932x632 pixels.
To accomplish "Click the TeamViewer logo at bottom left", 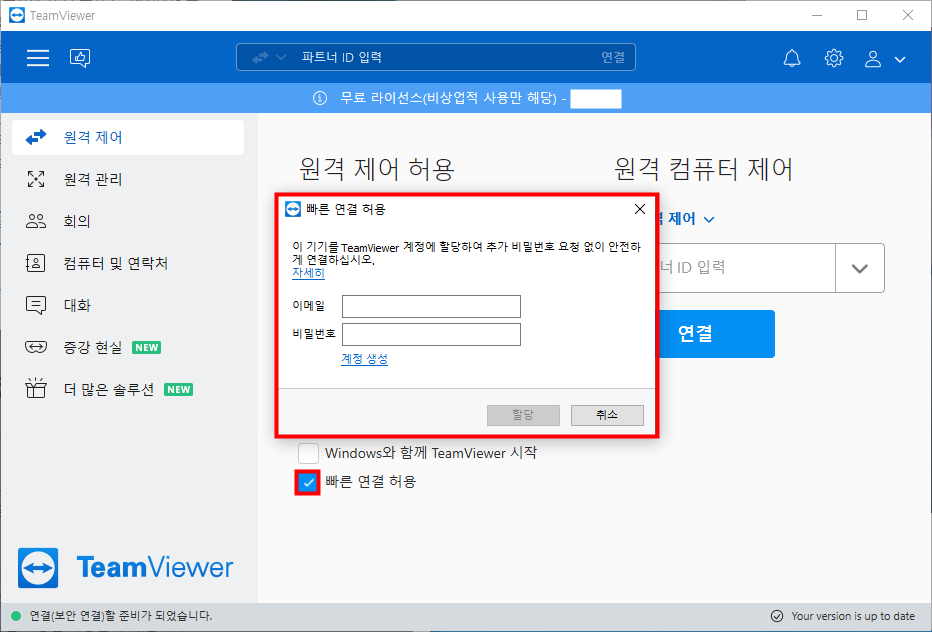I will [x=125, y=567].
